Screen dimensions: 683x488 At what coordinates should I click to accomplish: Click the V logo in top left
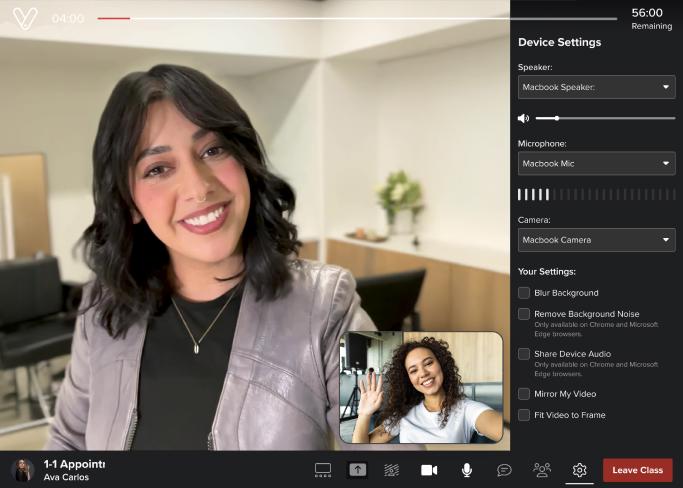[25, 18]
